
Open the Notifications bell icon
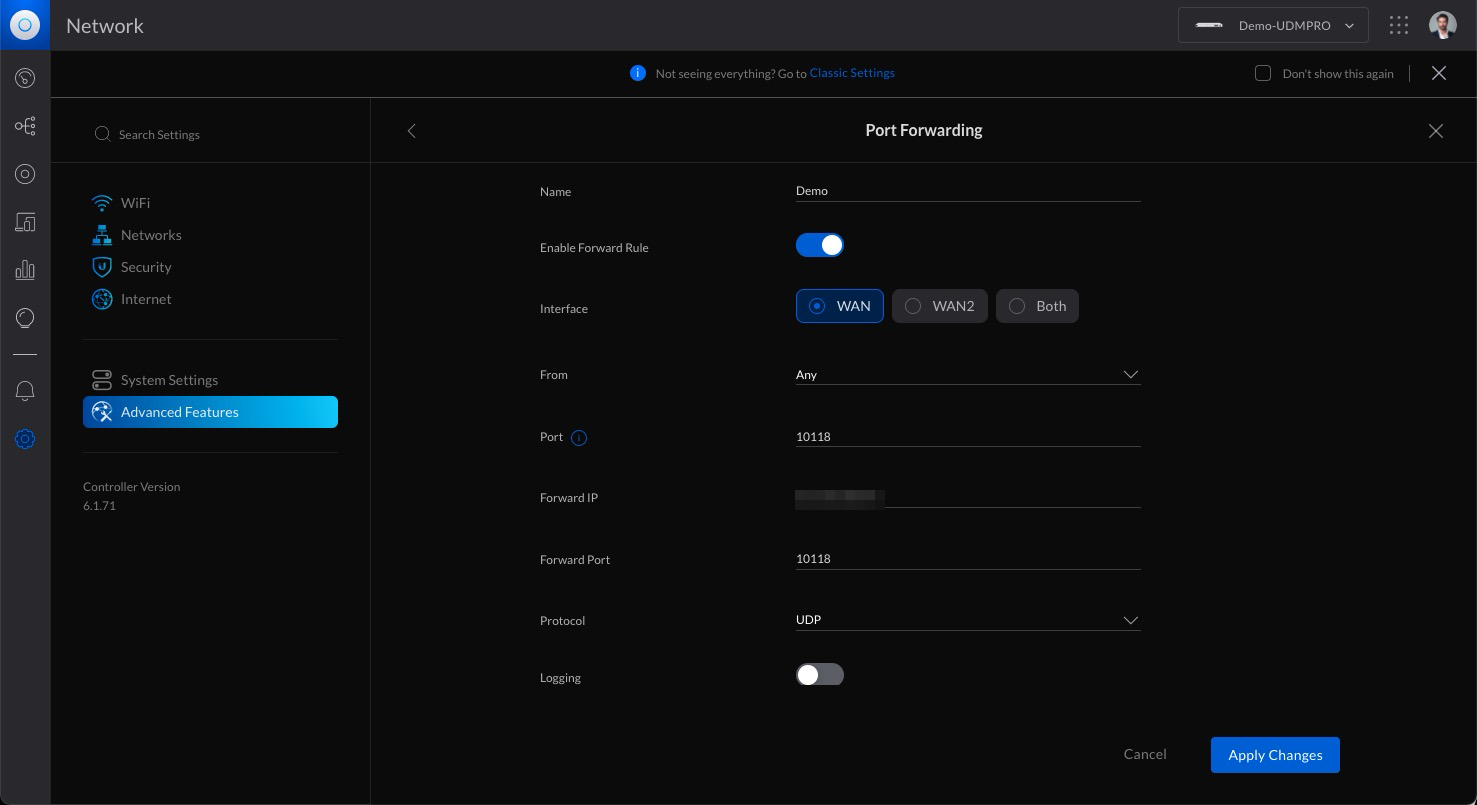click(x=25, y=391)
